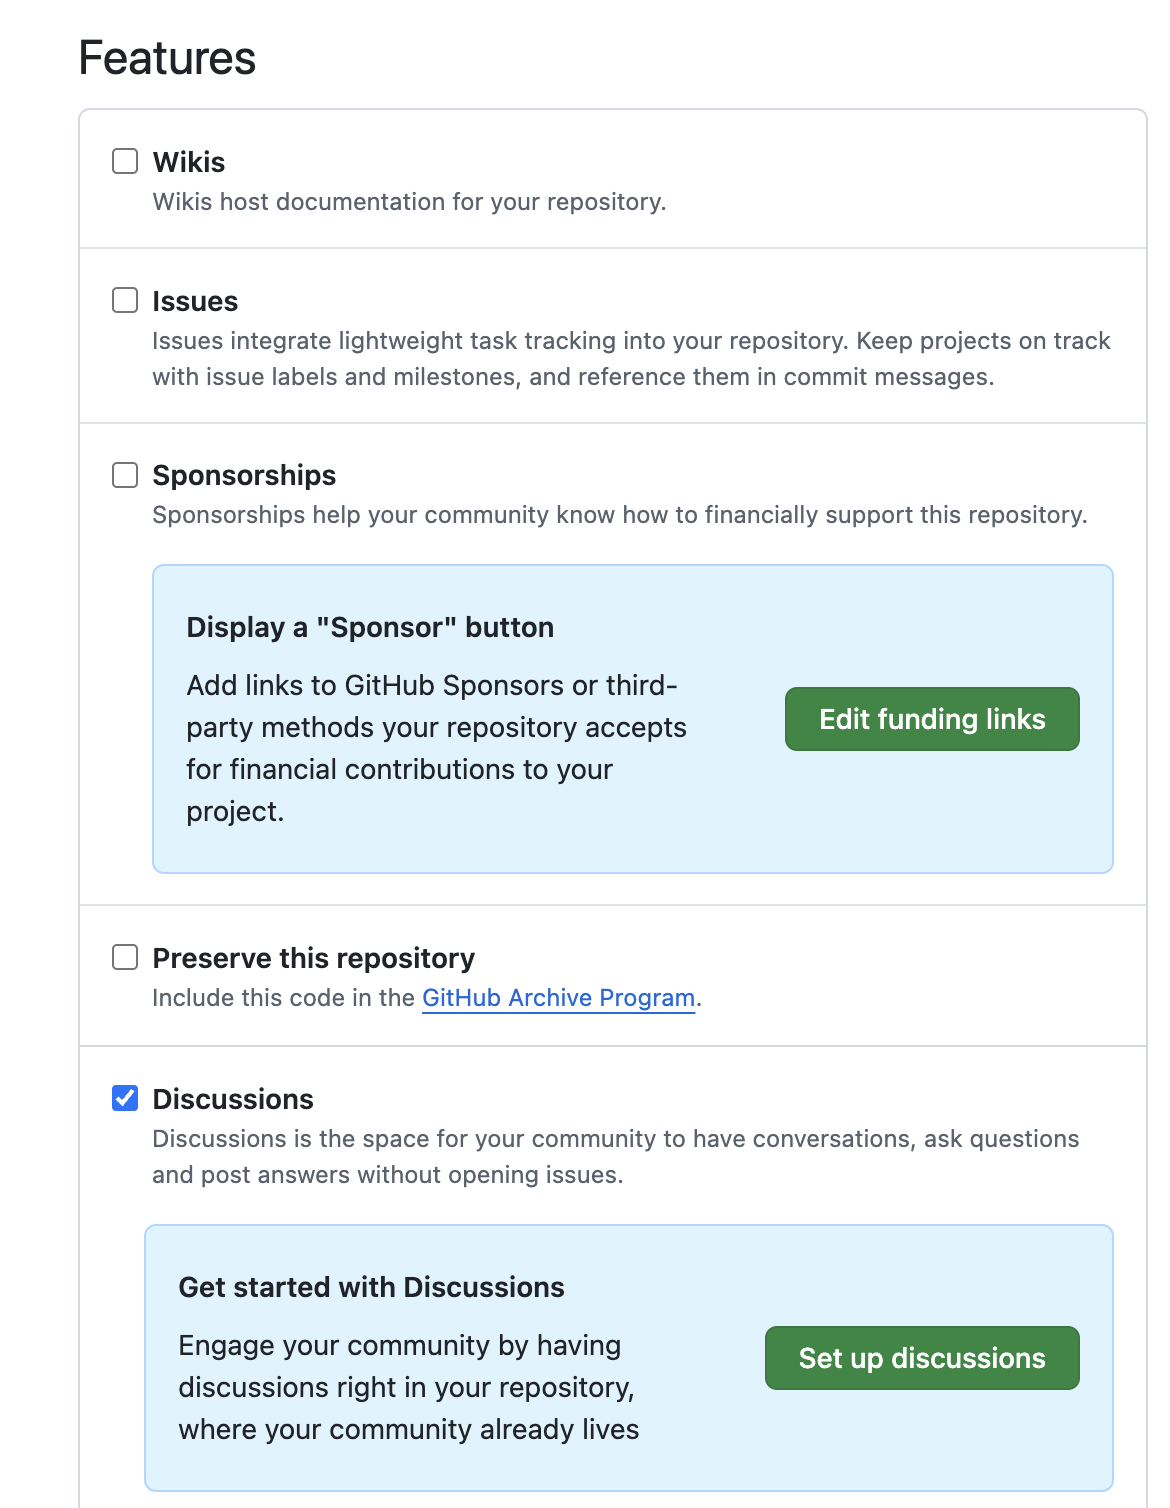Click the Wikis label text
Screen dimensions: 1170x1508
click(x=189, y=162)
